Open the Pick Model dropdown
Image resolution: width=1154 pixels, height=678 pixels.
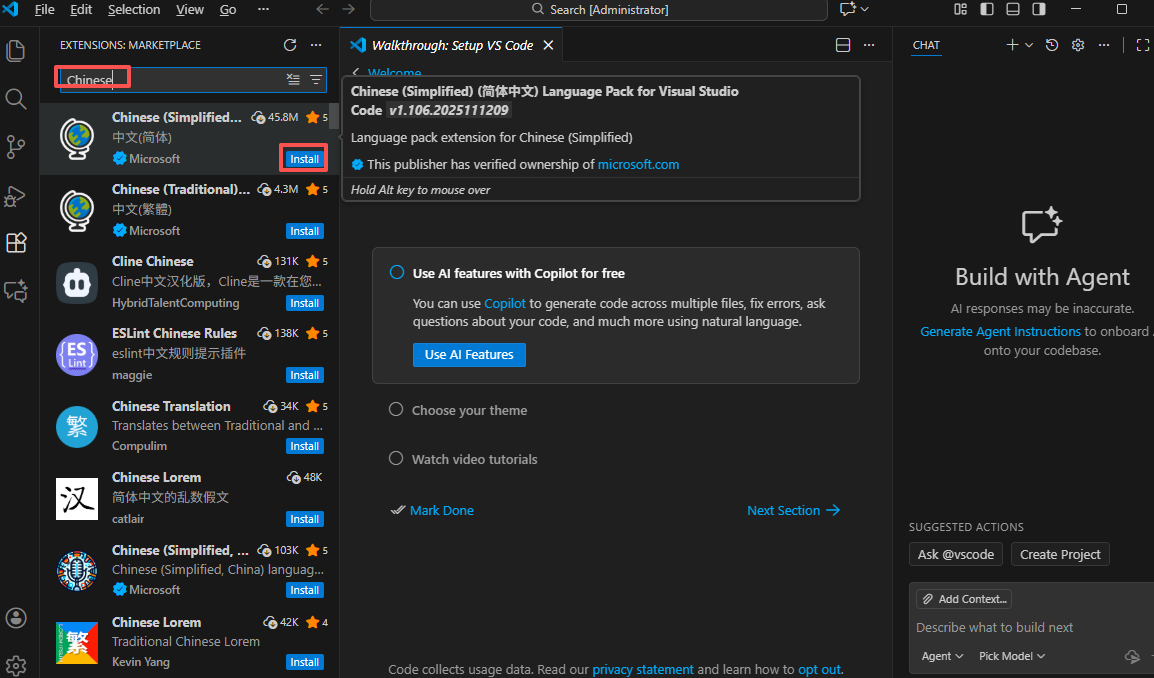point(1011,656)
